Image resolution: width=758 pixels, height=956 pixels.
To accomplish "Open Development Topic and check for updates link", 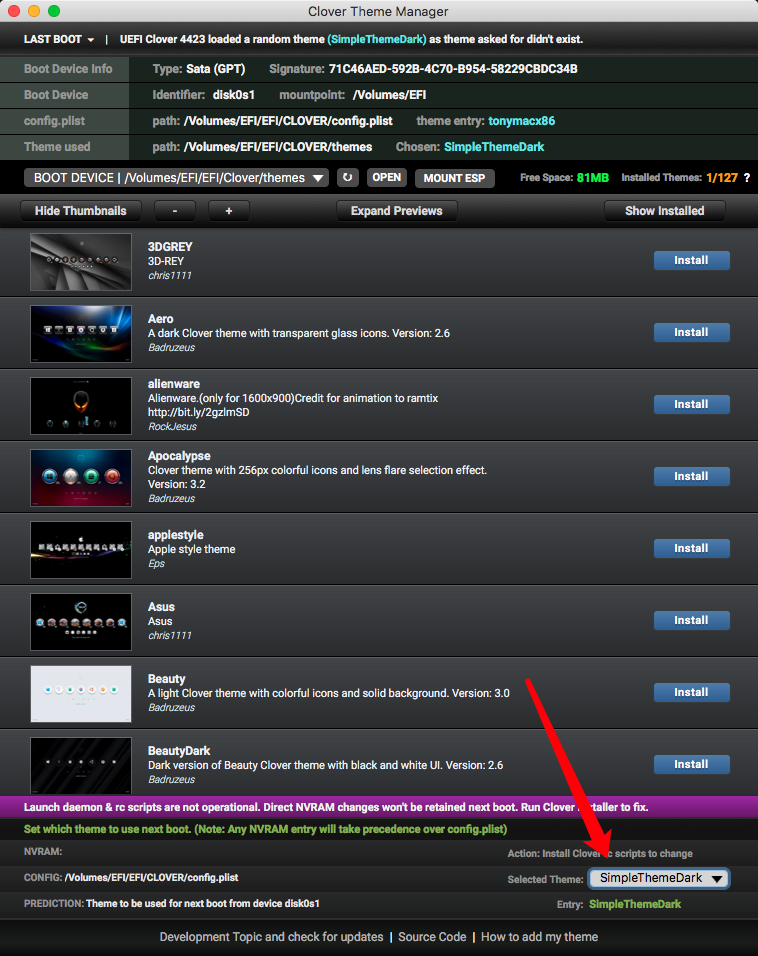I will point(271,937).
